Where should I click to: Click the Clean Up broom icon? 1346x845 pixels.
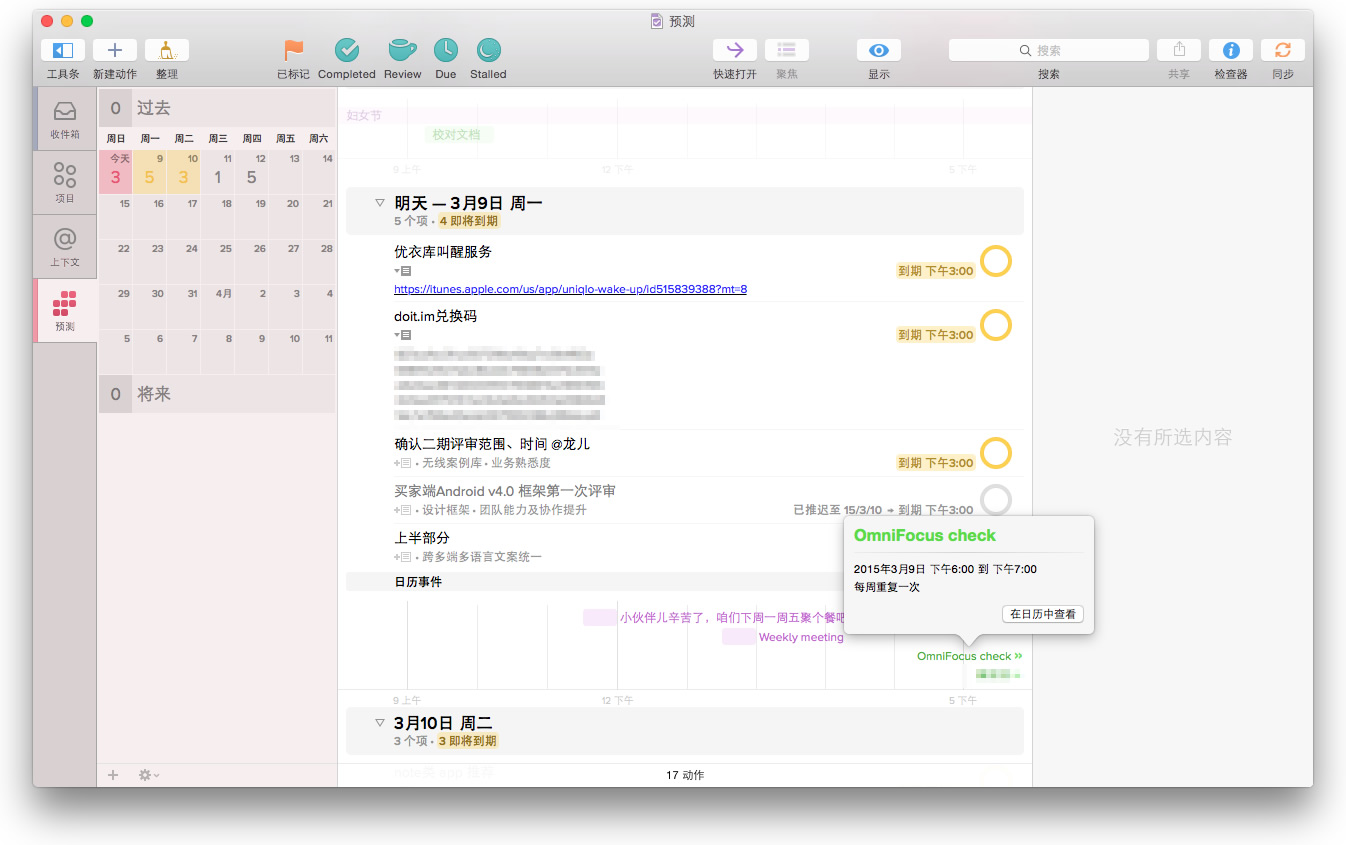click(x=167, y=51)
